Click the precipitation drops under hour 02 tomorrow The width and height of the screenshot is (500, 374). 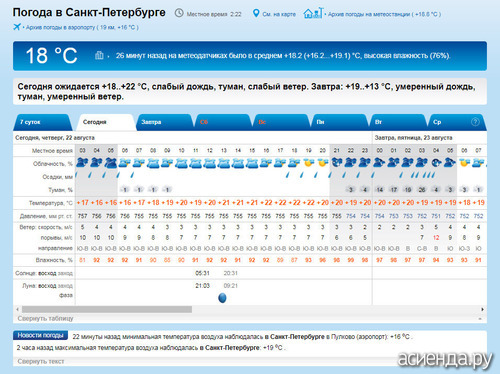(x=415, y=175)
